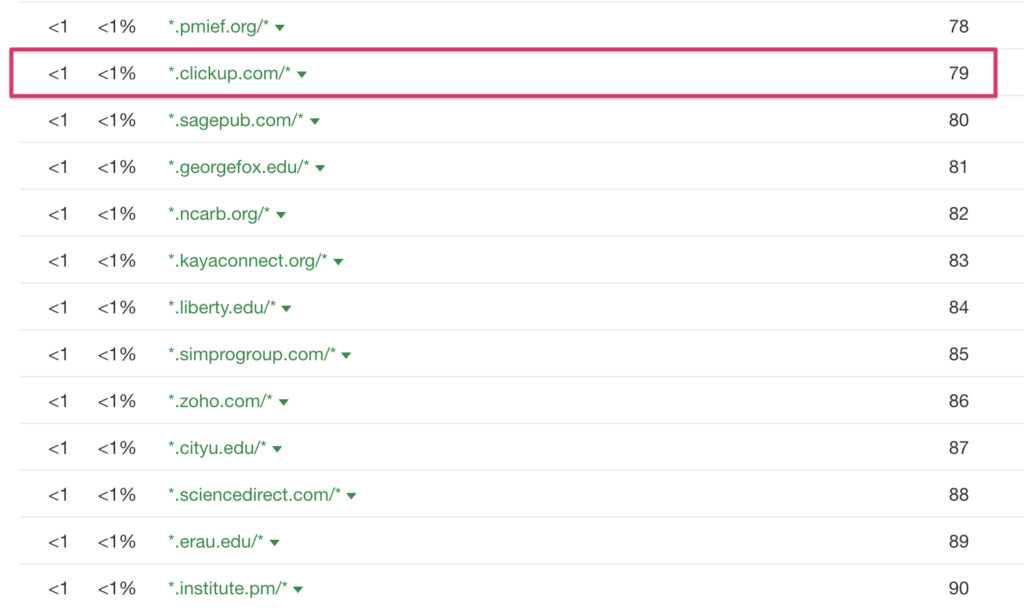Open the *.liberty.edu/* domain link
Image resolution: width=1024 pixels, height=610 pixels.
pyautogui.click(x=221, y=308)
